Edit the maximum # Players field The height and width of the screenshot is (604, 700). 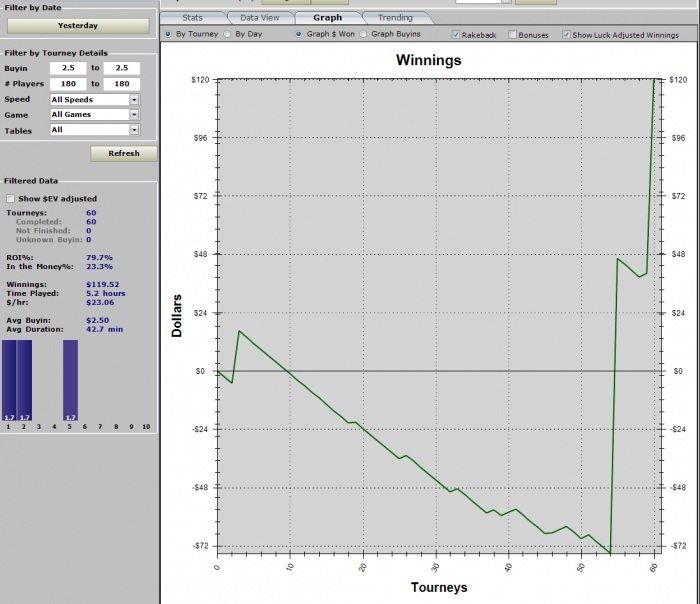tap(121, 84)
